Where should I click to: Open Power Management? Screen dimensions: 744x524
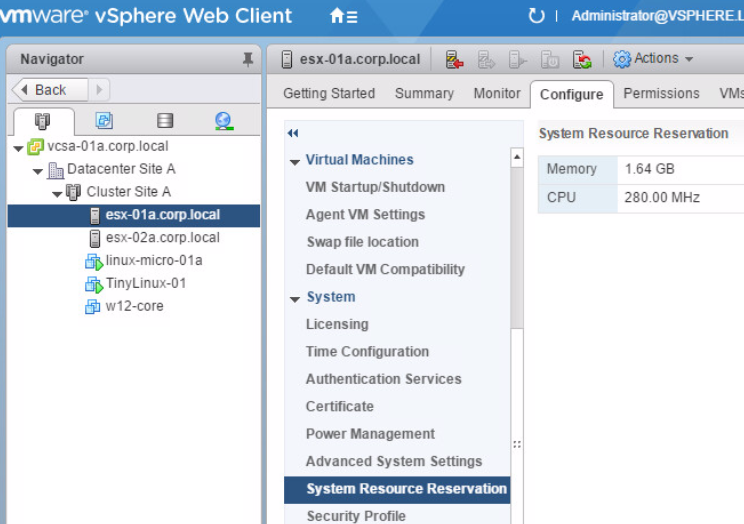(370, 434)
